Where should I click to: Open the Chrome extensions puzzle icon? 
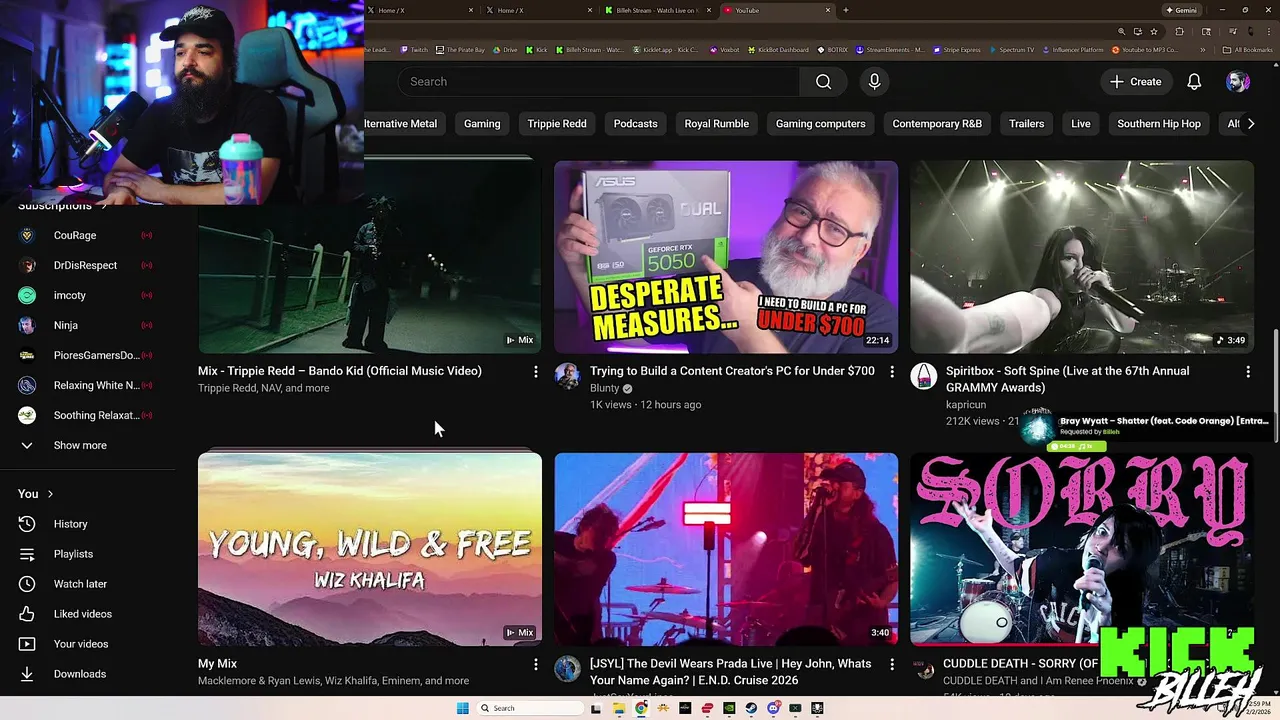pyautogui.click(x=1180, y=32)
